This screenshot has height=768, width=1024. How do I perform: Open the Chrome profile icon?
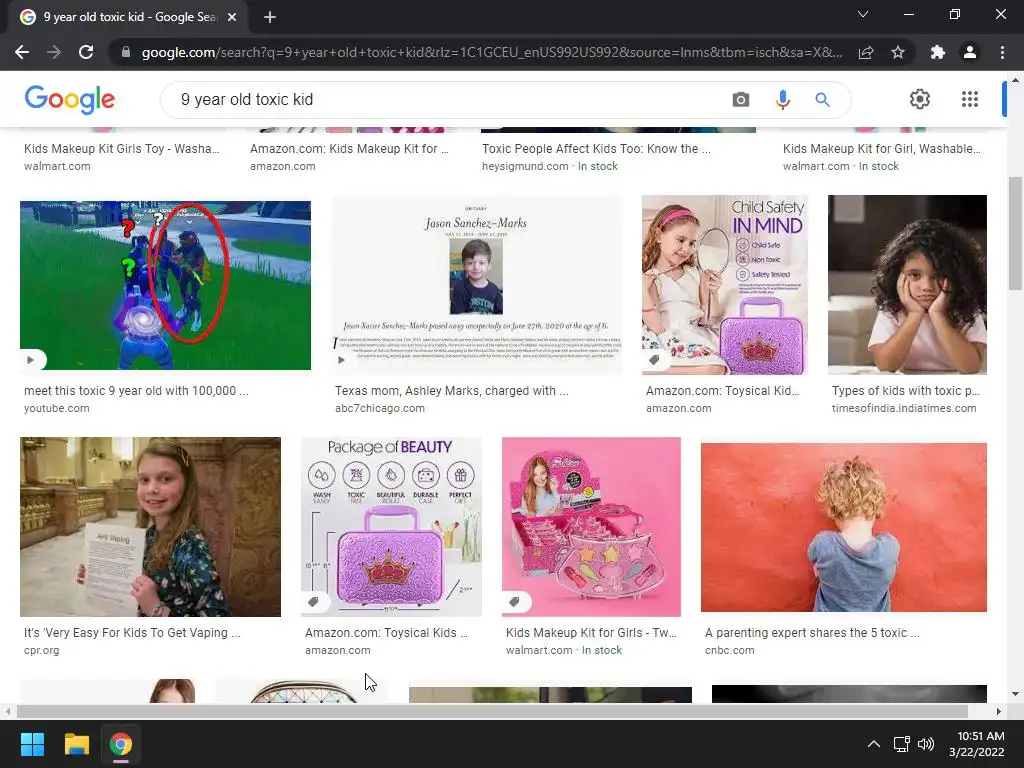click(970, 52)
